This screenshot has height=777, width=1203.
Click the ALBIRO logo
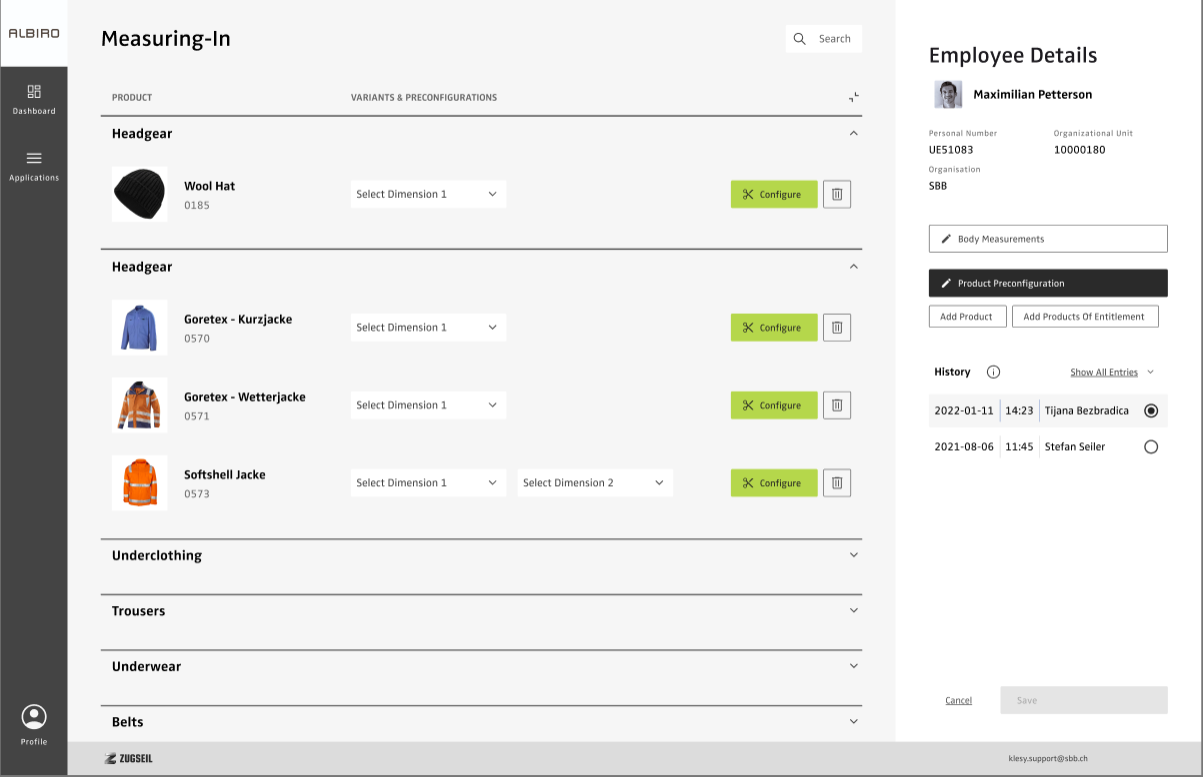34,33
